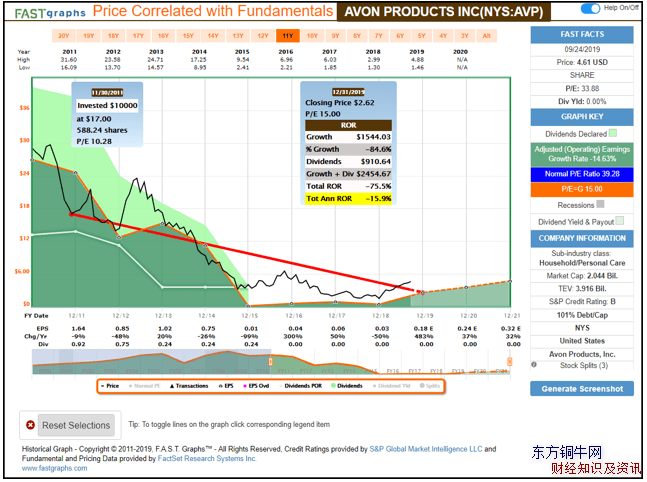Click the 12/31/2019 date label on chart
The image size is (647, 482).
[x=348, y=92]
